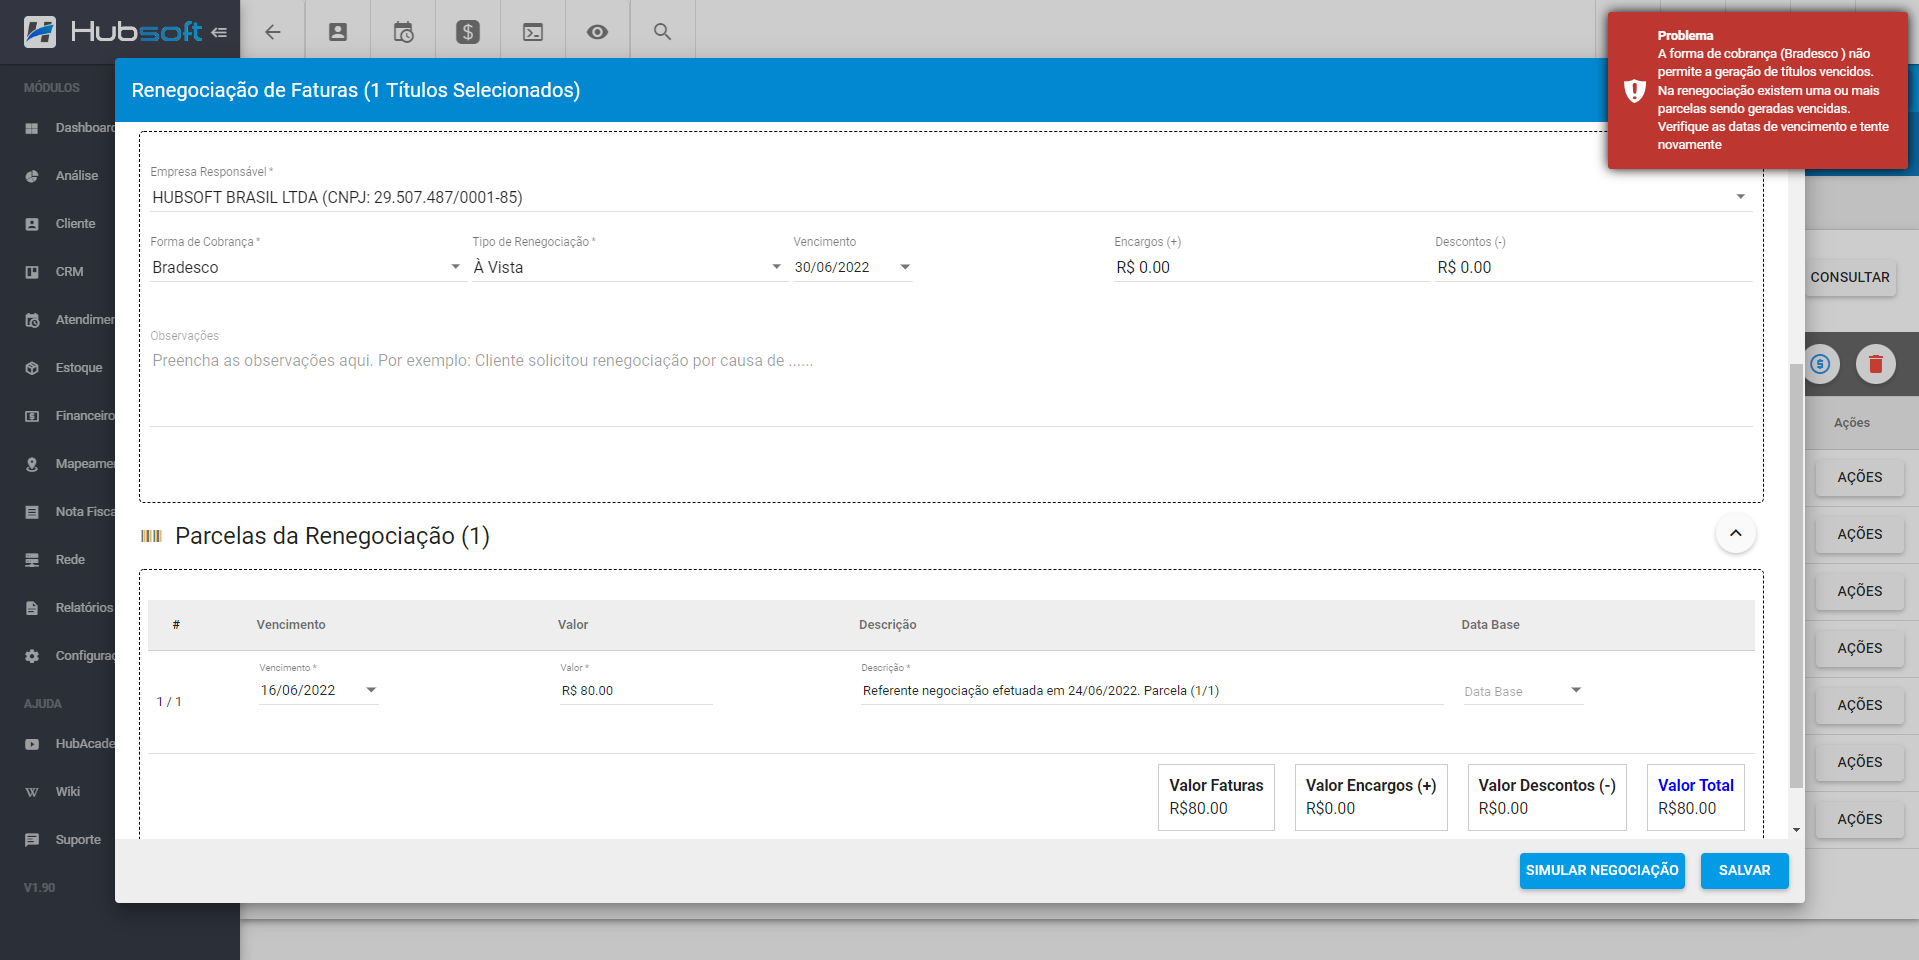Open the Data Base dropdown in parcela row
The height and width of the screenshot is (960, 1919).
[x=1523, y=691]
